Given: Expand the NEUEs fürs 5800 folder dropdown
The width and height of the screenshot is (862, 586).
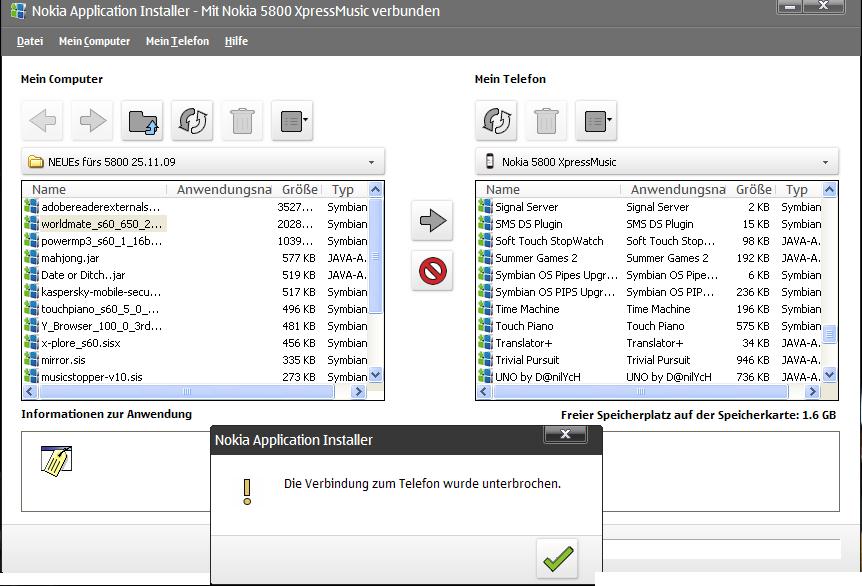Looking at the screenshot, I should click(x=372, y=162).
